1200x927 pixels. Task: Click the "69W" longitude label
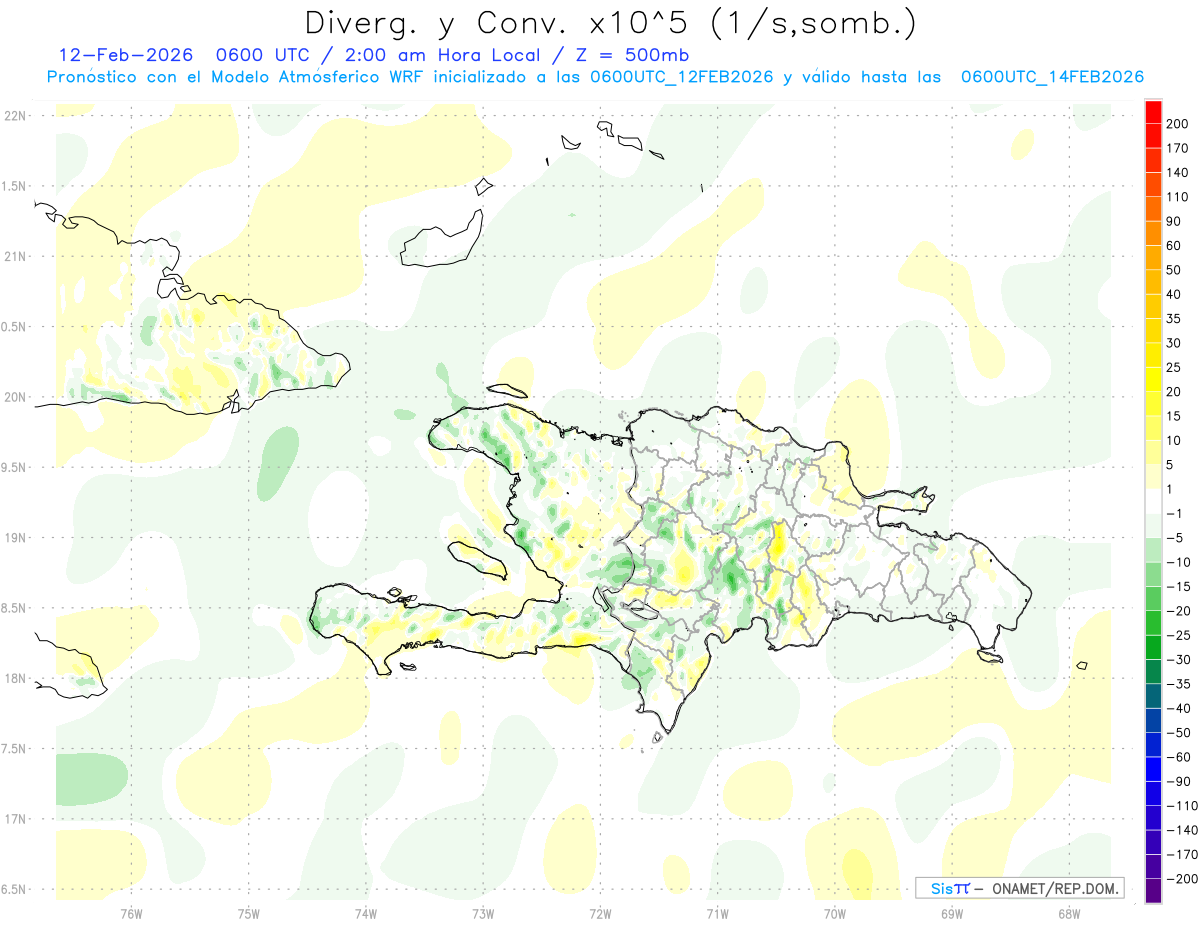pos(952,913)
